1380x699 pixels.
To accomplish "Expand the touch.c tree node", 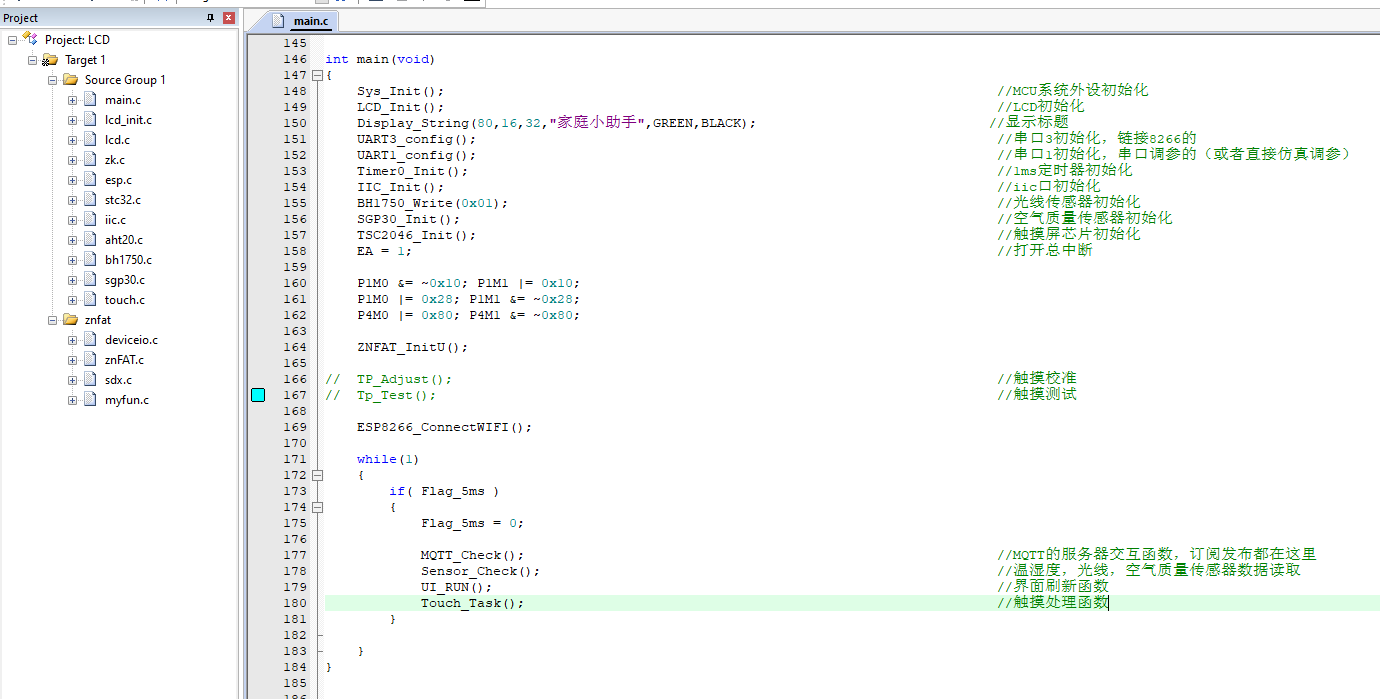I will [x=72, y=300].
